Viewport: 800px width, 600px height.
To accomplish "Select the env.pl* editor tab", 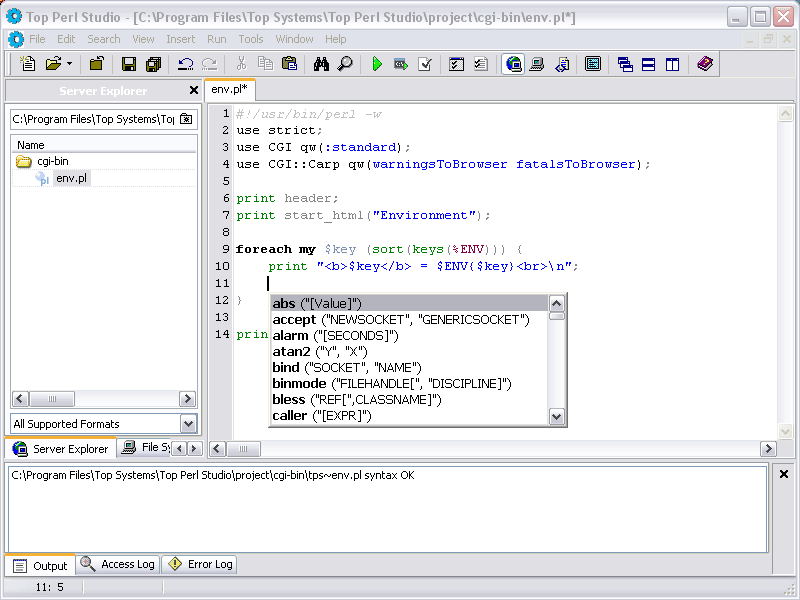I will pyautogui.click(x=230, y=89).
